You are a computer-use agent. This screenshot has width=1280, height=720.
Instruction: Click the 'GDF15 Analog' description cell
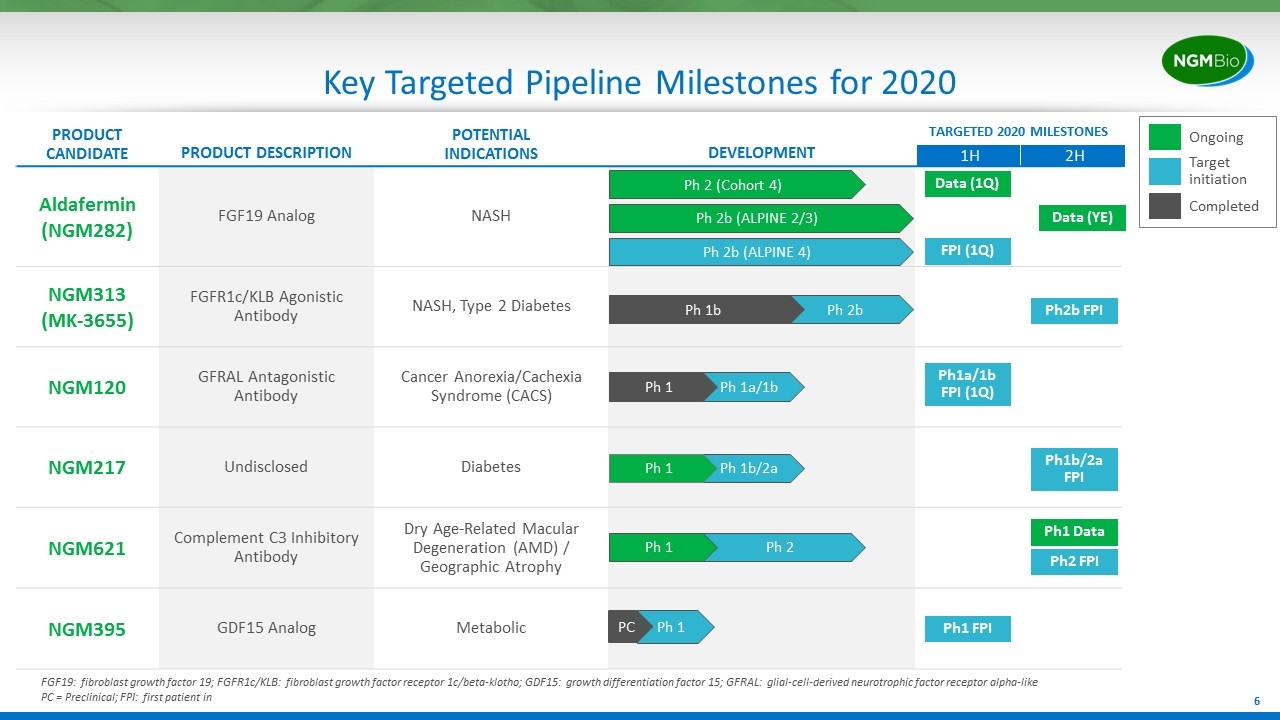266,628
